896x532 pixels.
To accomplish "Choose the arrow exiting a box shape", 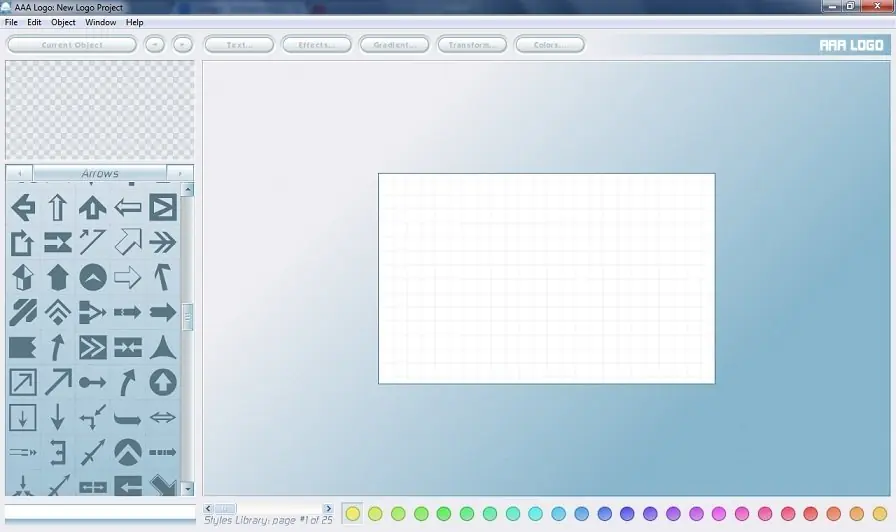I will pos(23,243).
